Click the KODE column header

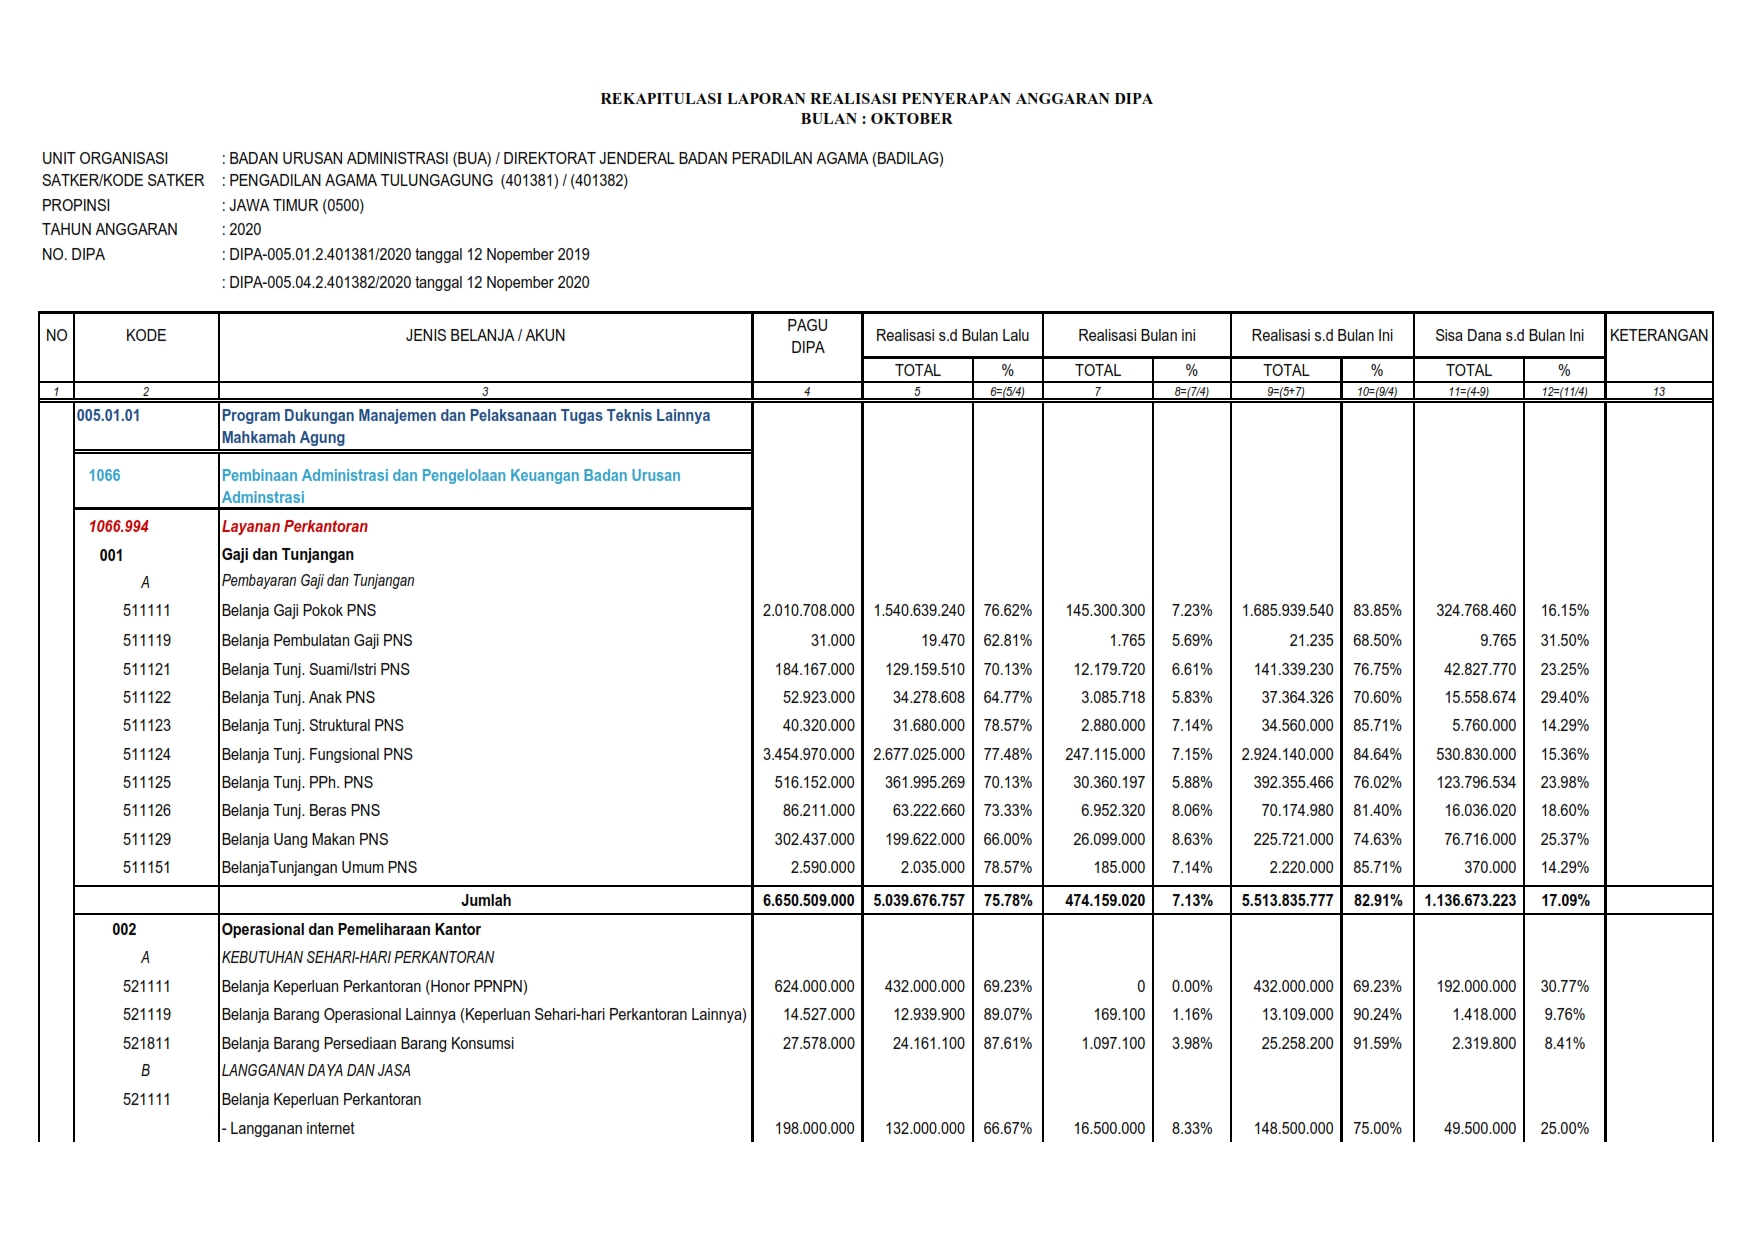(x=146, y=336)
